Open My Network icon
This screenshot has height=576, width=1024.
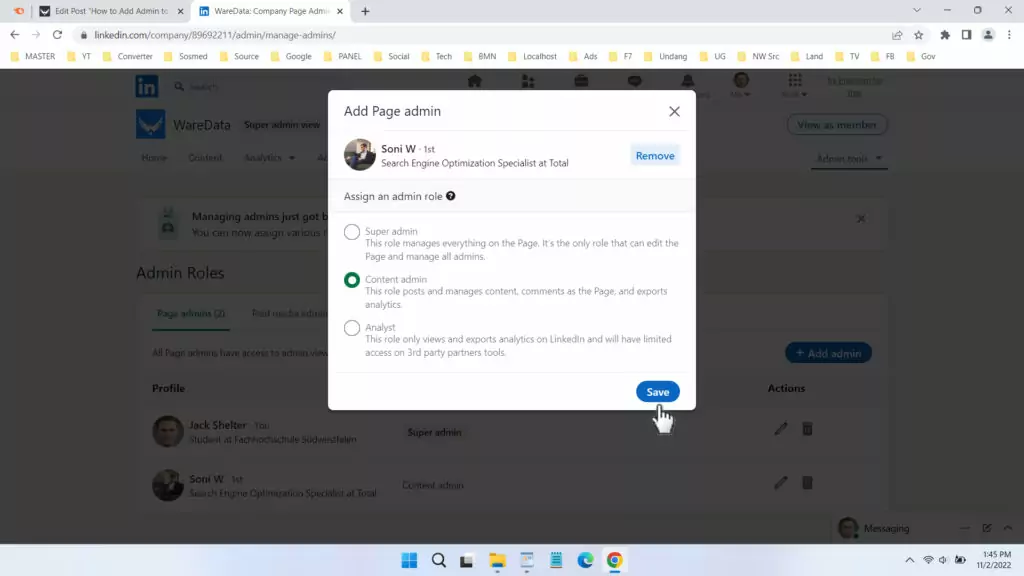tap(528, 82)
